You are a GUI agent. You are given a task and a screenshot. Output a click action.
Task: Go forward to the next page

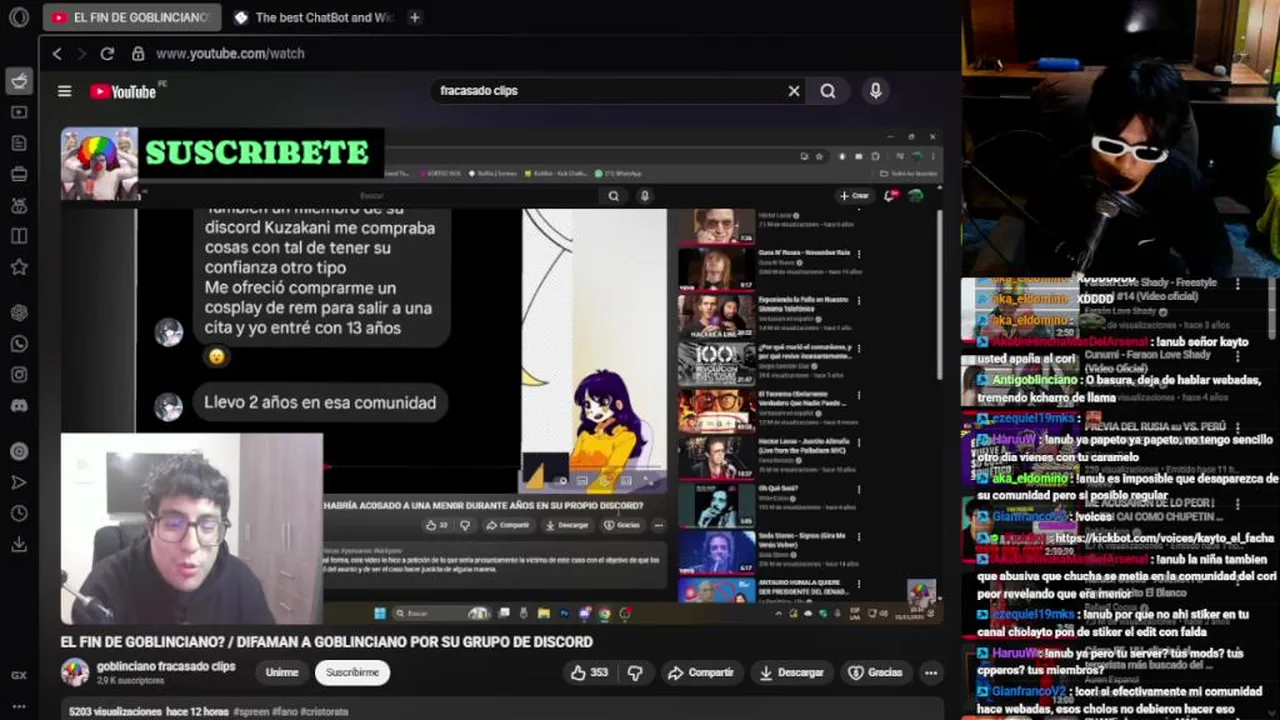pyautogui.click(x=82, y=54)
